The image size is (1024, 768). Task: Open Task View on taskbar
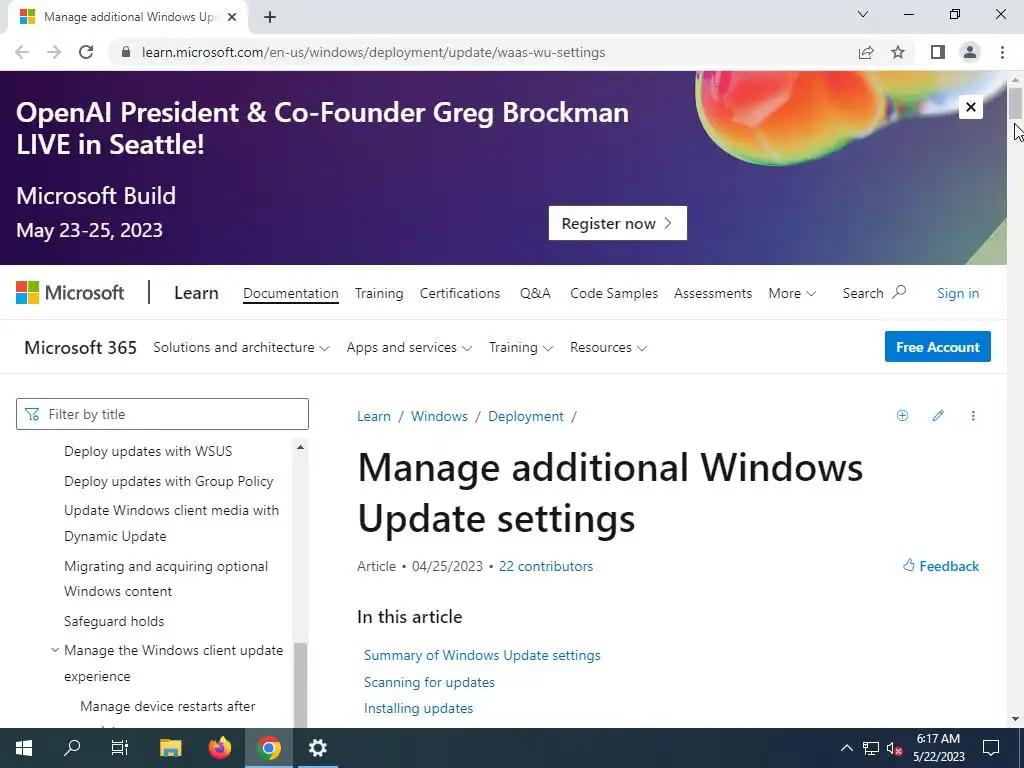[x=120, y=748]
